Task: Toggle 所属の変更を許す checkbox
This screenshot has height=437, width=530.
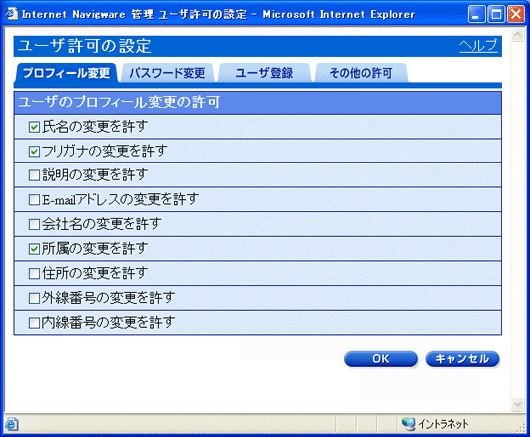Action: 34,249
